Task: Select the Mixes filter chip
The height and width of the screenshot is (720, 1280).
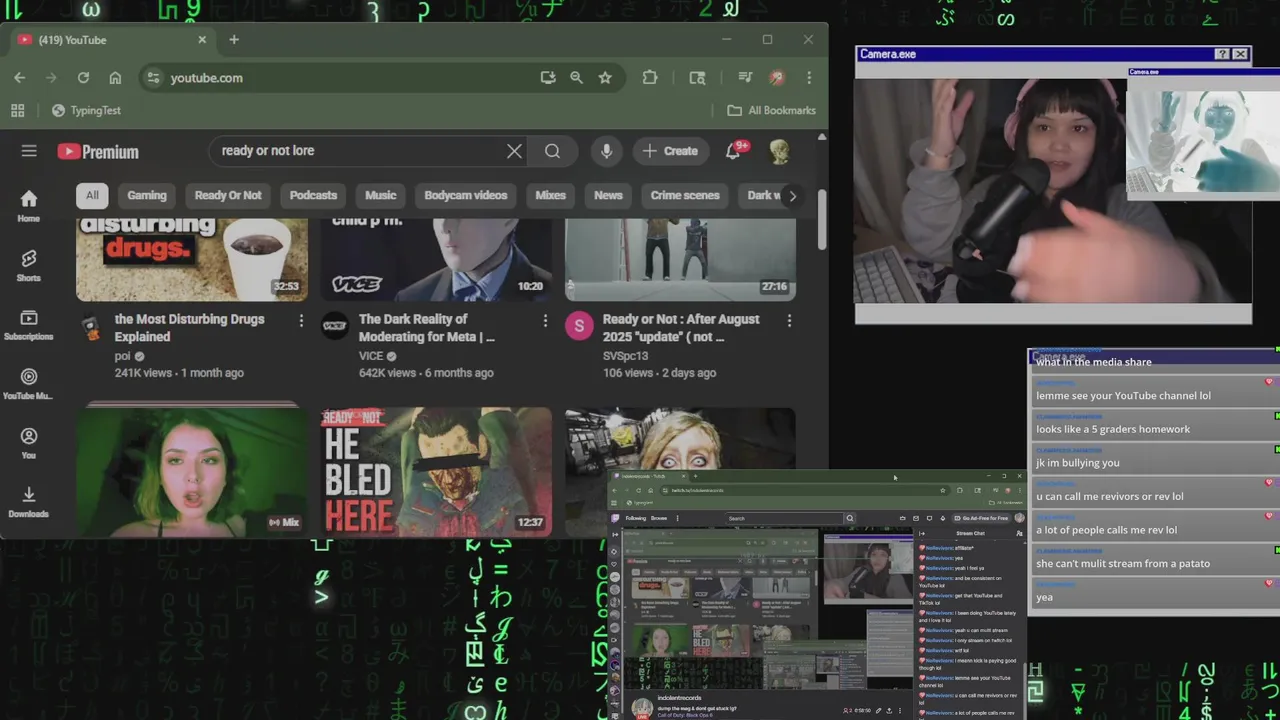Action: tap(550, 195)
